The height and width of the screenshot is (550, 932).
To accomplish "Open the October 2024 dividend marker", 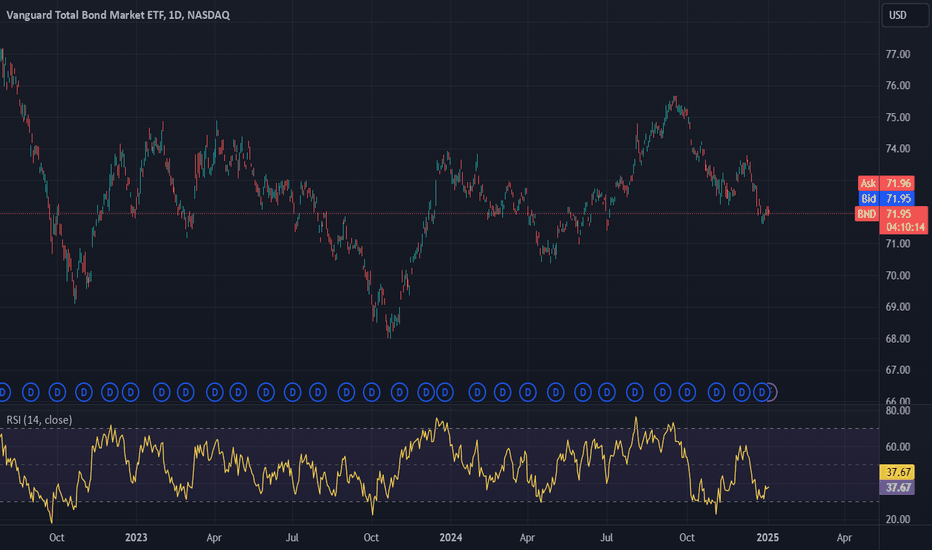I will coord(687,392).
